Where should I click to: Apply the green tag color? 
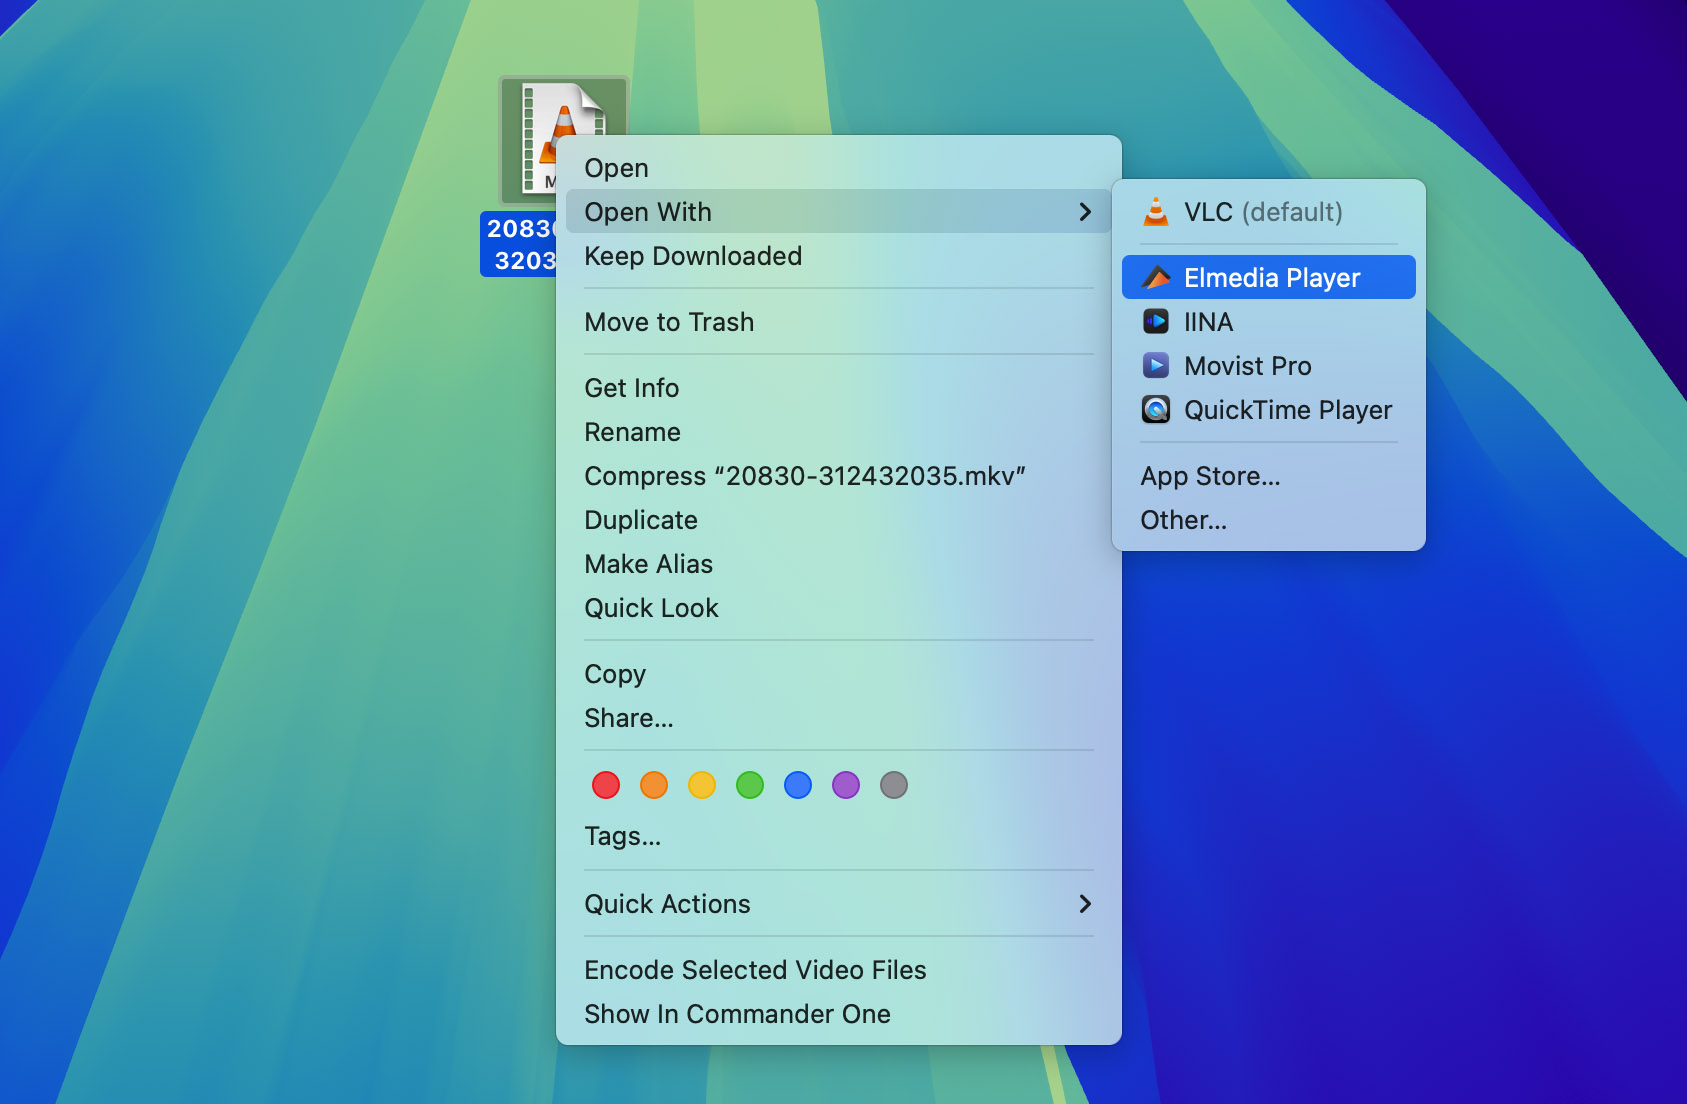(750, 785)
